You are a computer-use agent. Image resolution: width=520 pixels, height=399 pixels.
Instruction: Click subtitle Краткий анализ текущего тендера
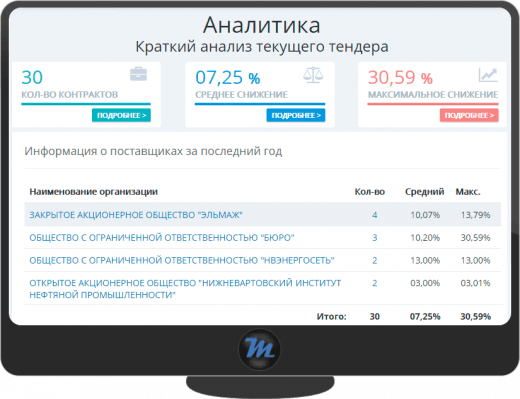point(262,47)
